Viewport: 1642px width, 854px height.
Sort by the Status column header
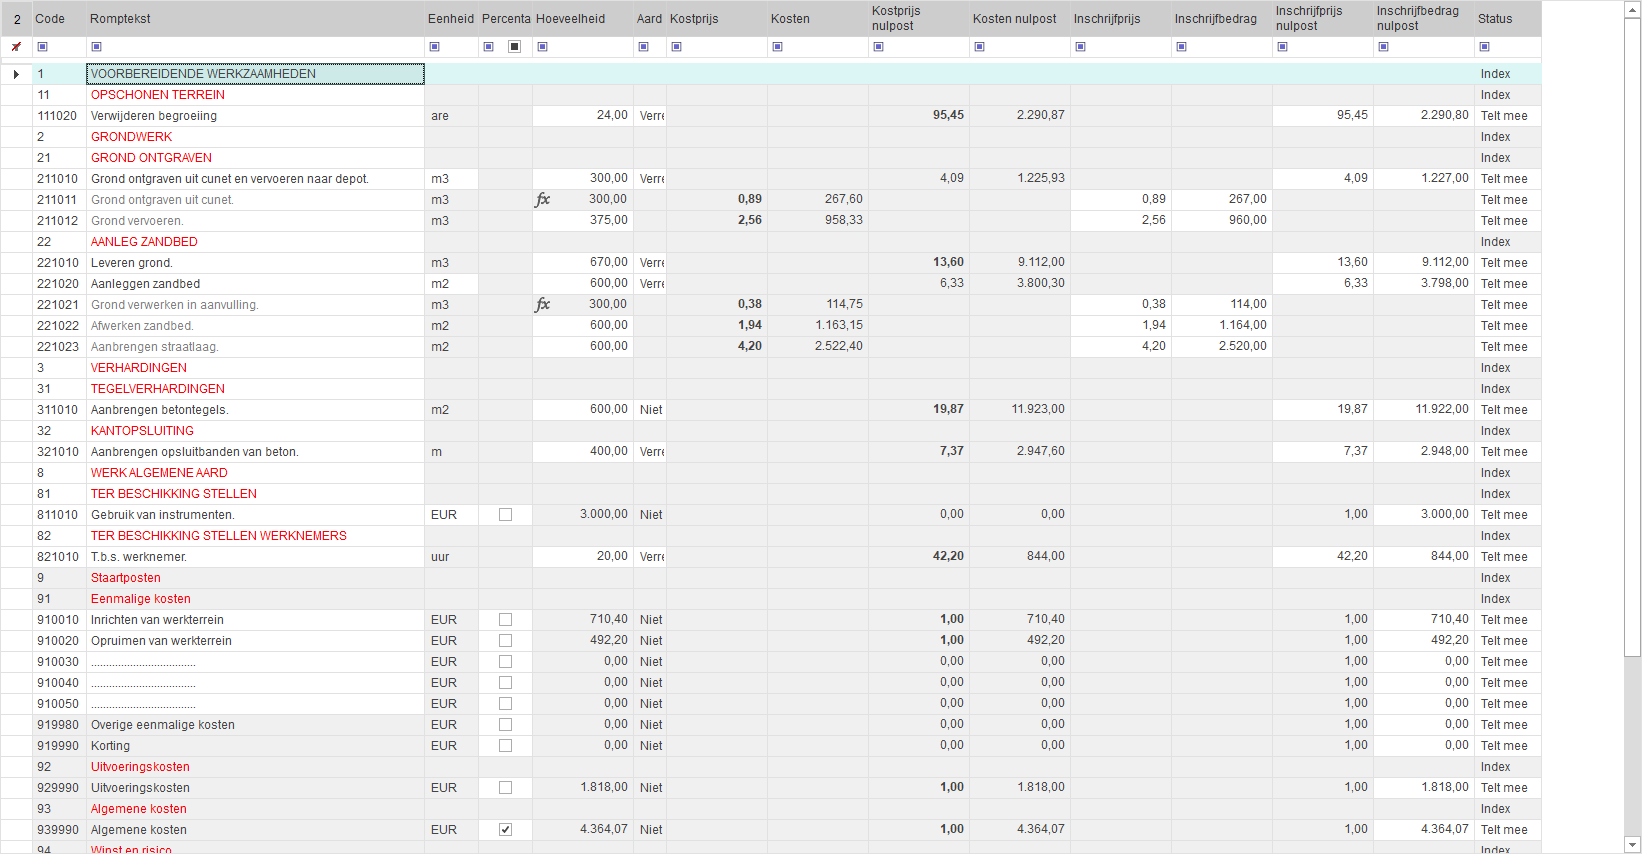(x=1508, y=19)
